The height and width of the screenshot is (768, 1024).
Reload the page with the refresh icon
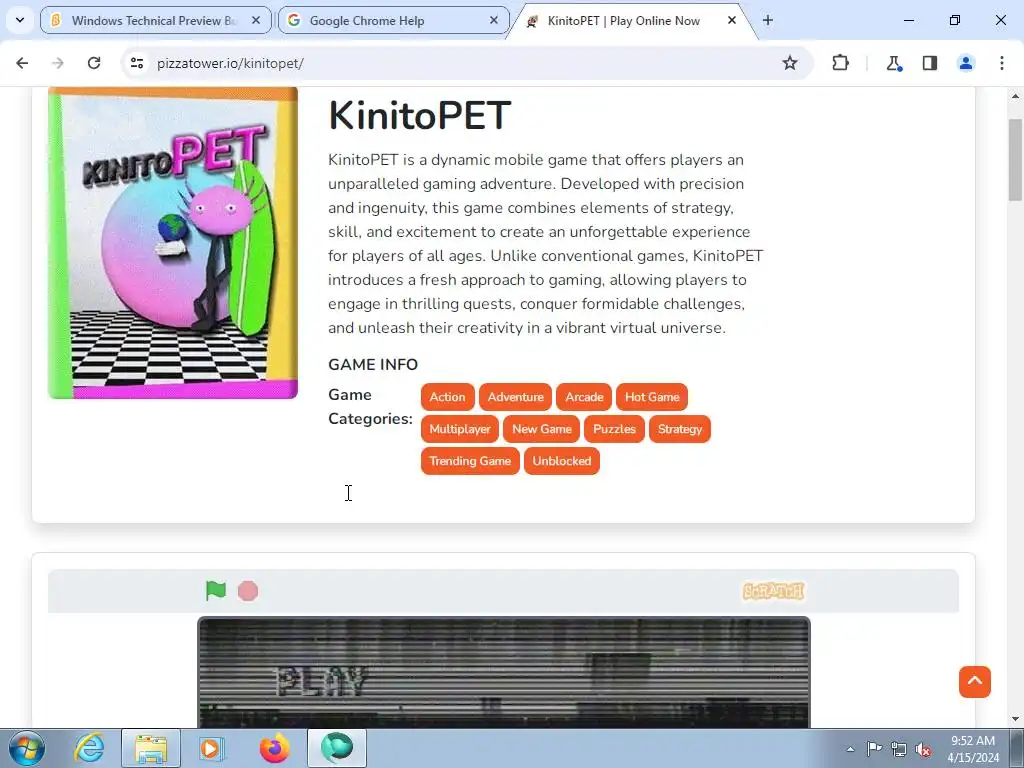tap(94, 63)
